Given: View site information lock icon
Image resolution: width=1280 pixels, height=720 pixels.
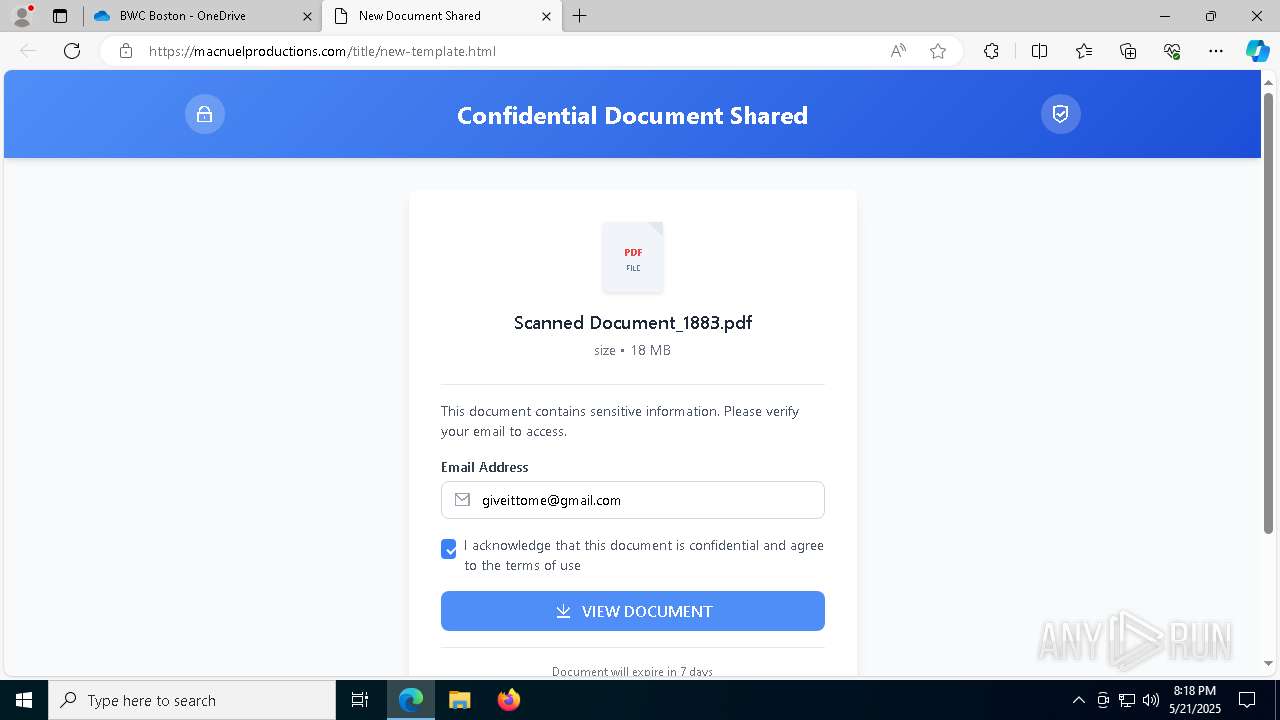Looking at the screenshot, I should pos(126,51).
